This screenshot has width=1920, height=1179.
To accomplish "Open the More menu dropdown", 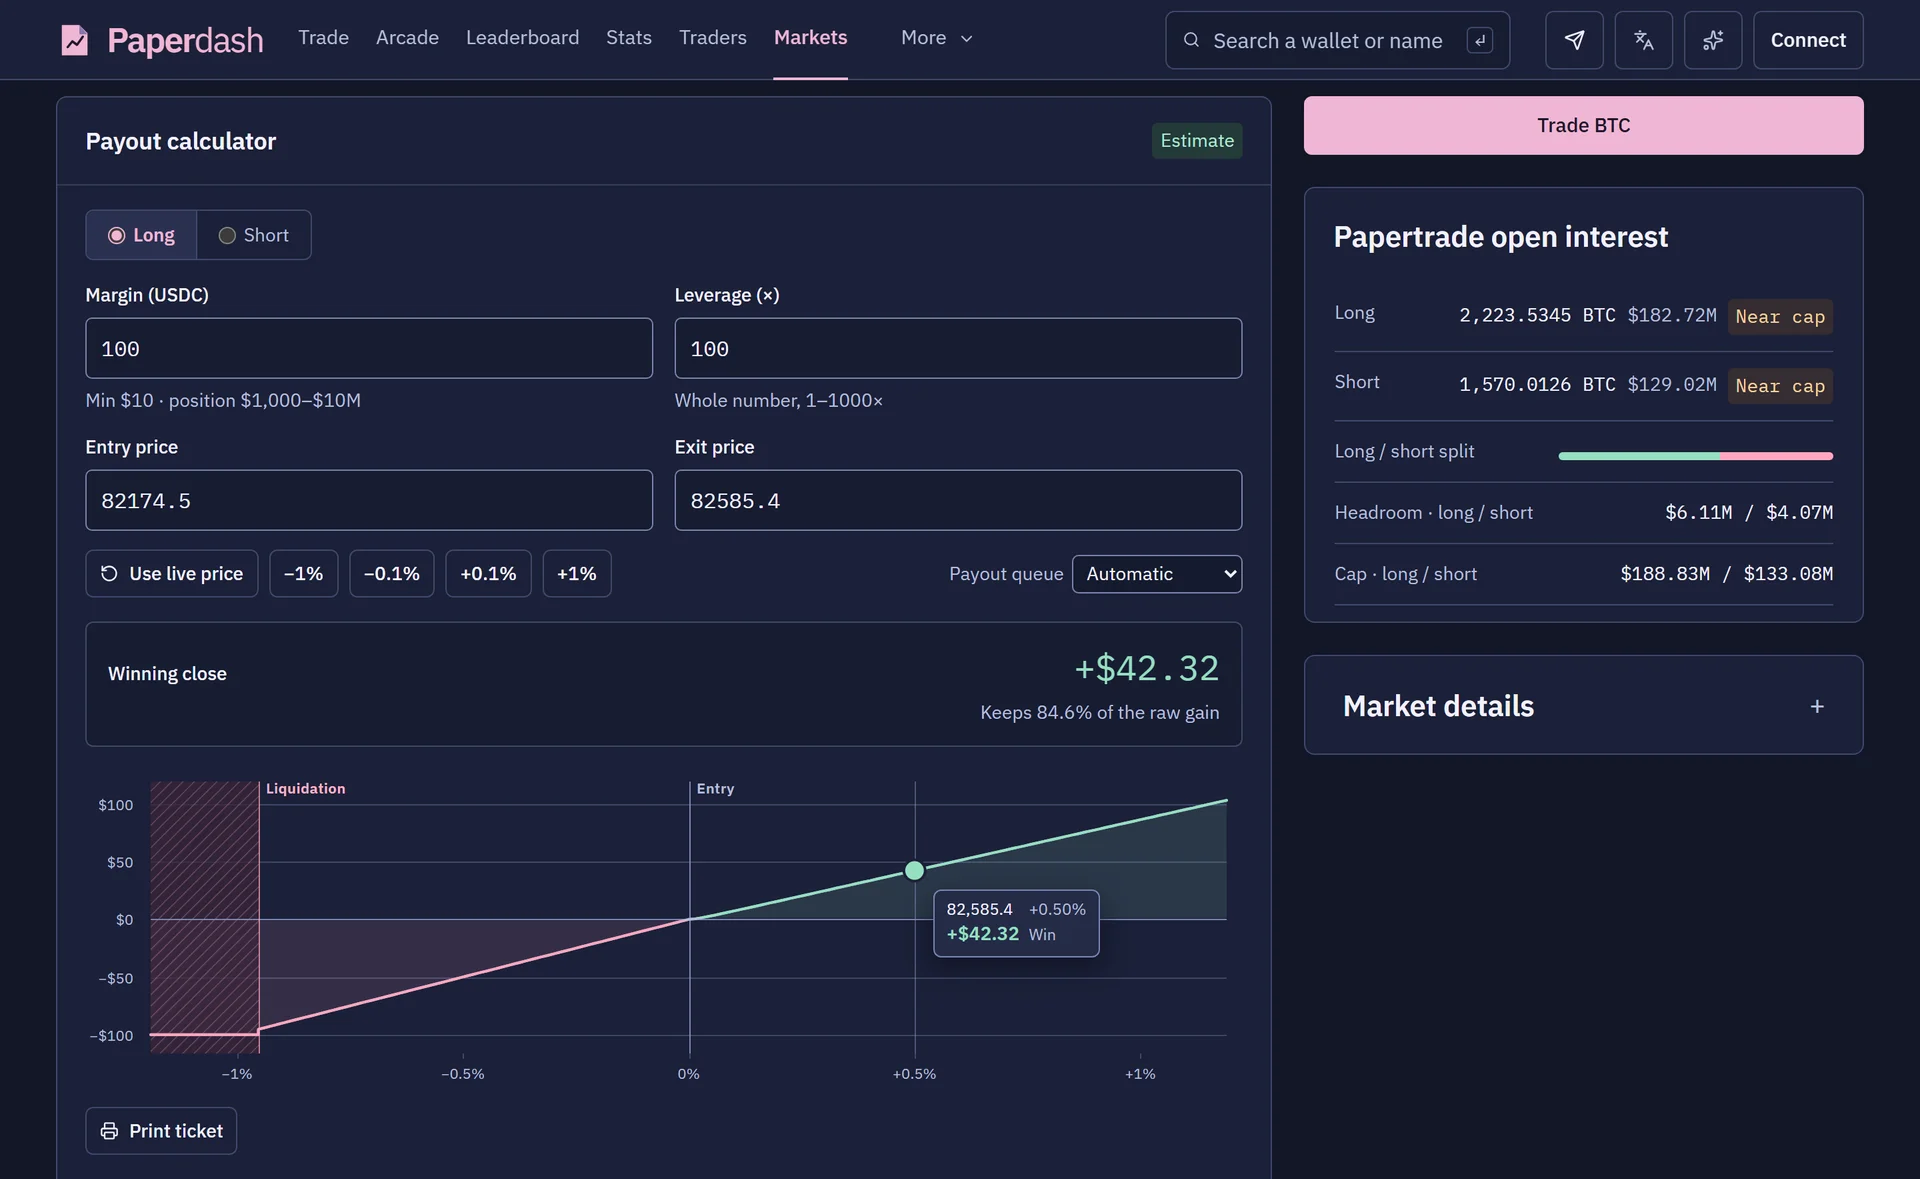I will [937, 38].
